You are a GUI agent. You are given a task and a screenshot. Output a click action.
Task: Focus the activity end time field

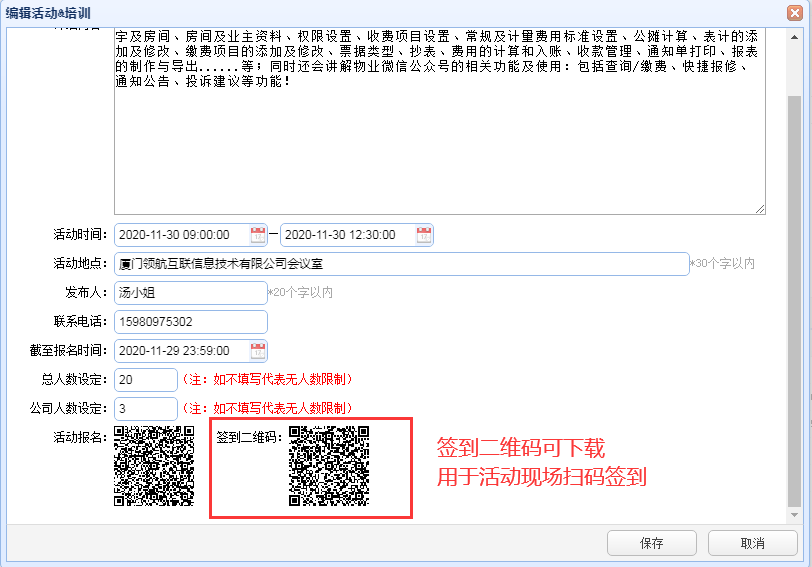pos(347,235)
